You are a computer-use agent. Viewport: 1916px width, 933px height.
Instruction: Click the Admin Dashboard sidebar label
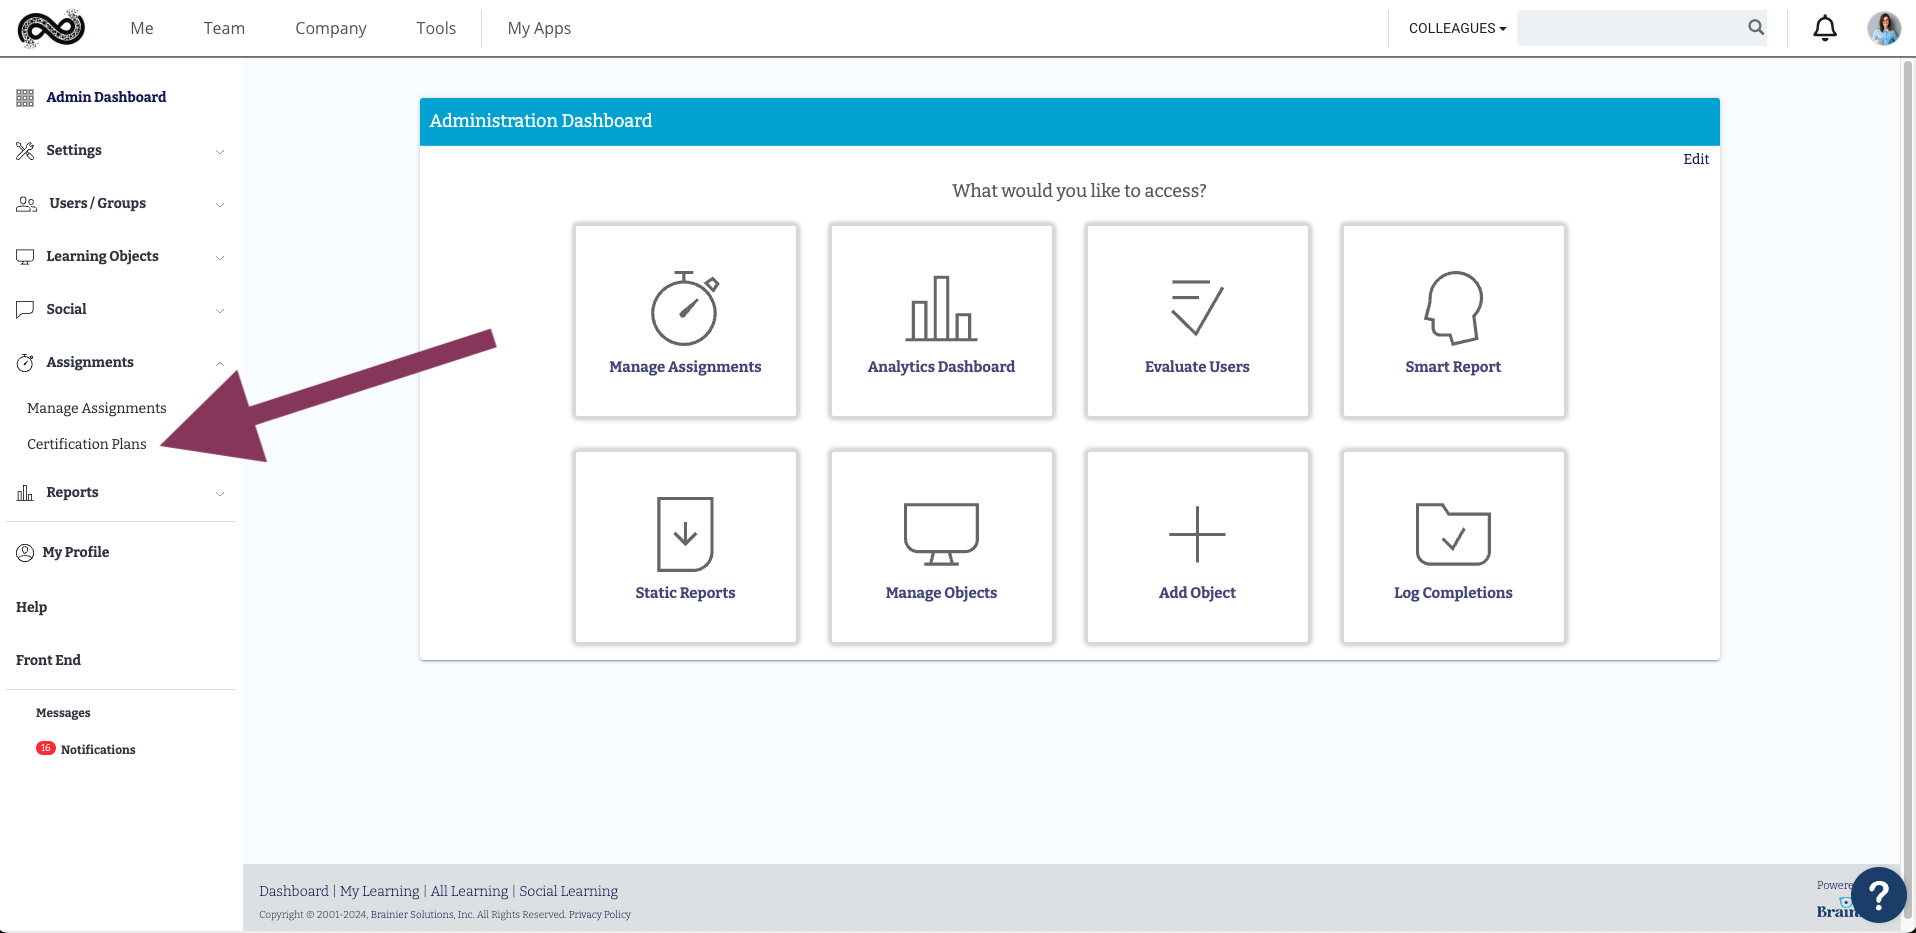106,97
